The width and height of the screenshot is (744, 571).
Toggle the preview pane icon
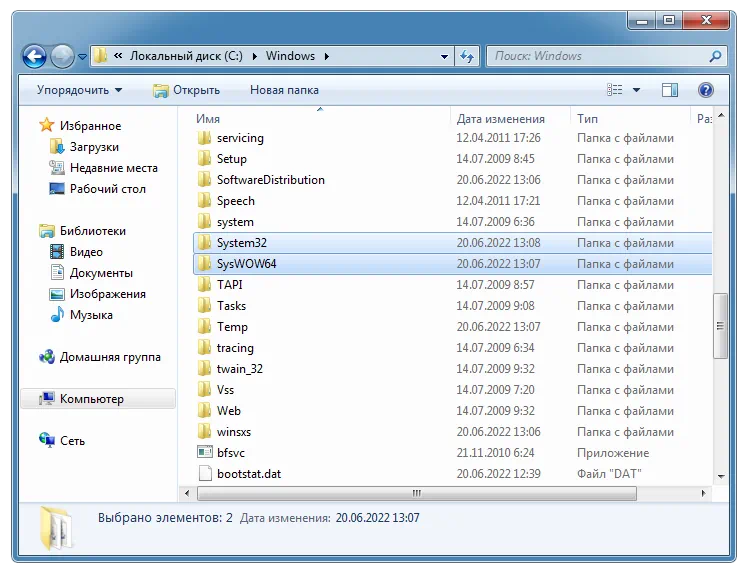pos(670,90)
